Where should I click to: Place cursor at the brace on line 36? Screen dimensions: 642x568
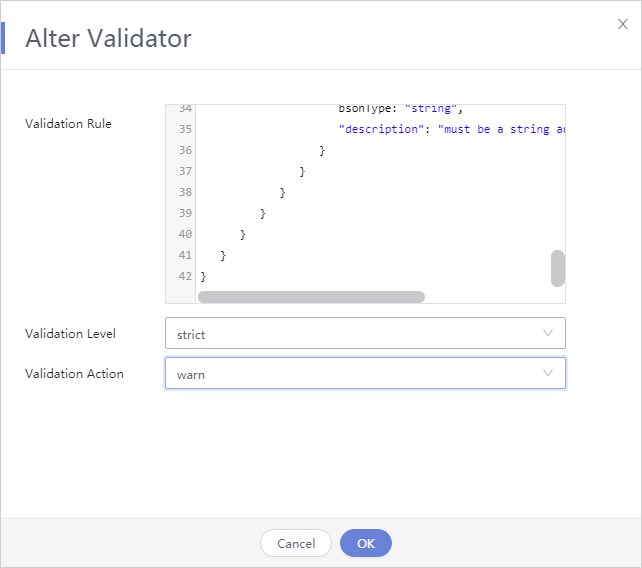point(322,151)
